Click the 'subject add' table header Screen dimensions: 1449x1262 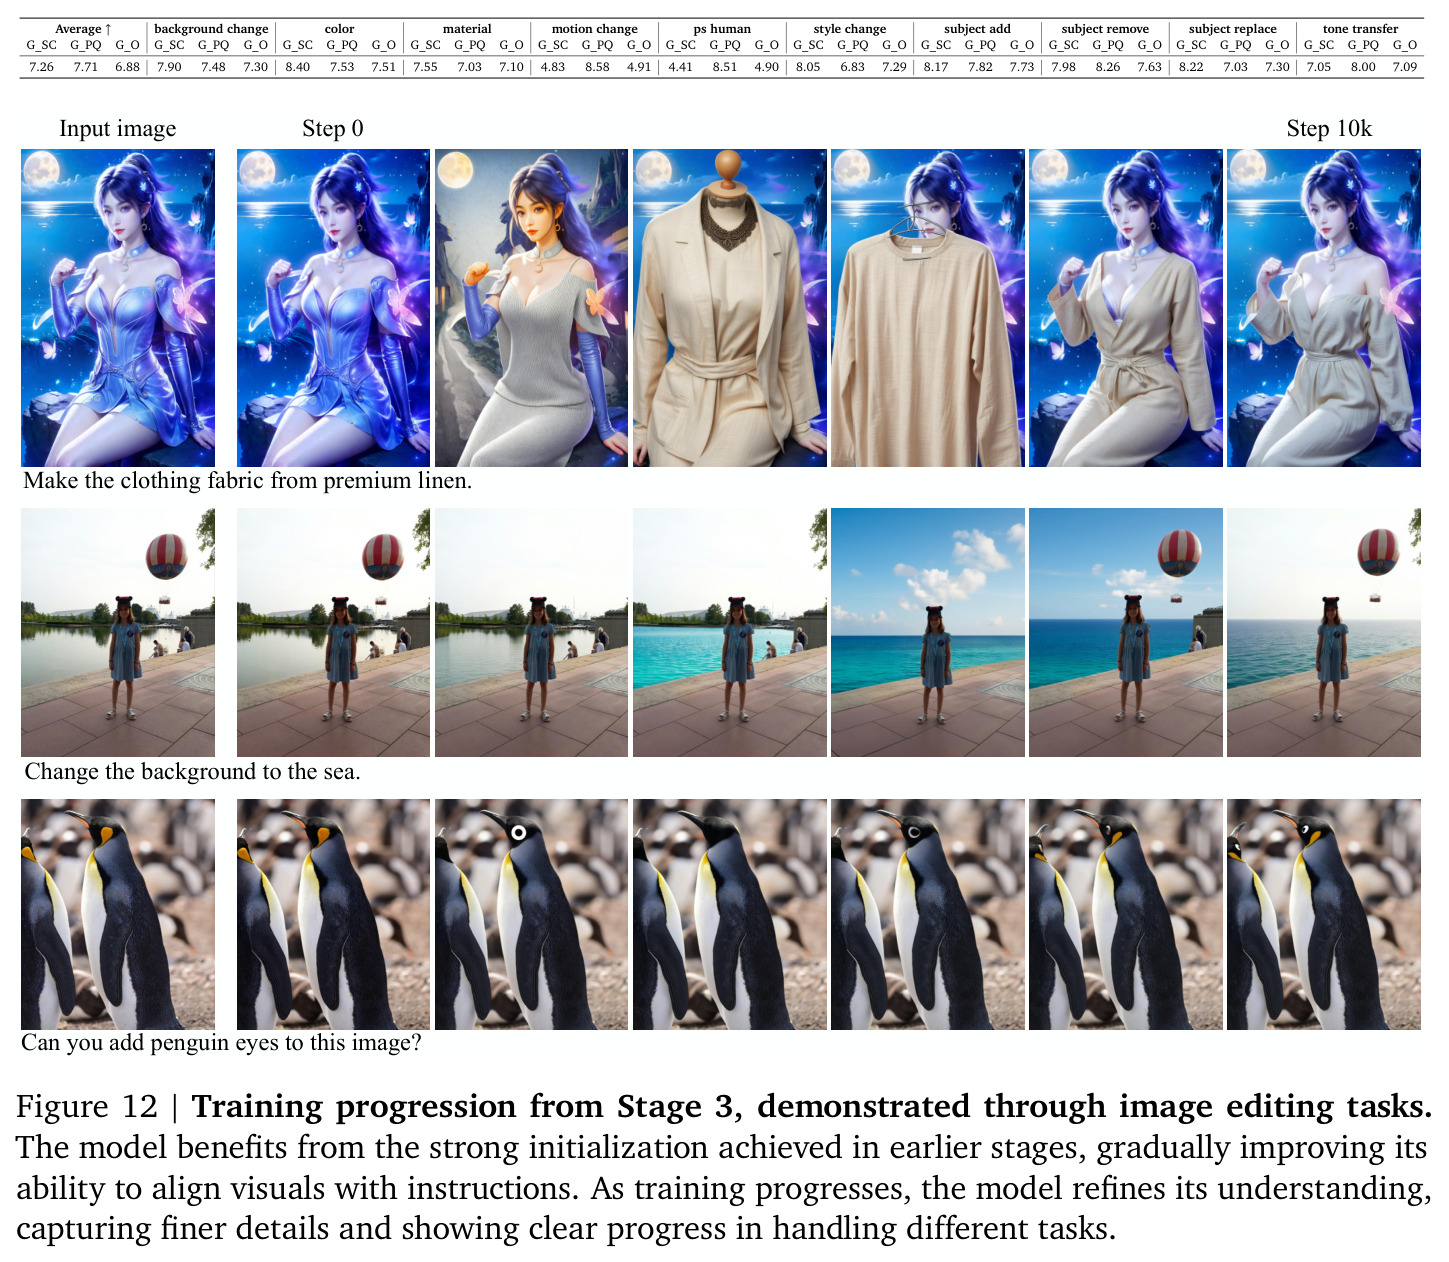pyautogui.click(x=977, y=29)
